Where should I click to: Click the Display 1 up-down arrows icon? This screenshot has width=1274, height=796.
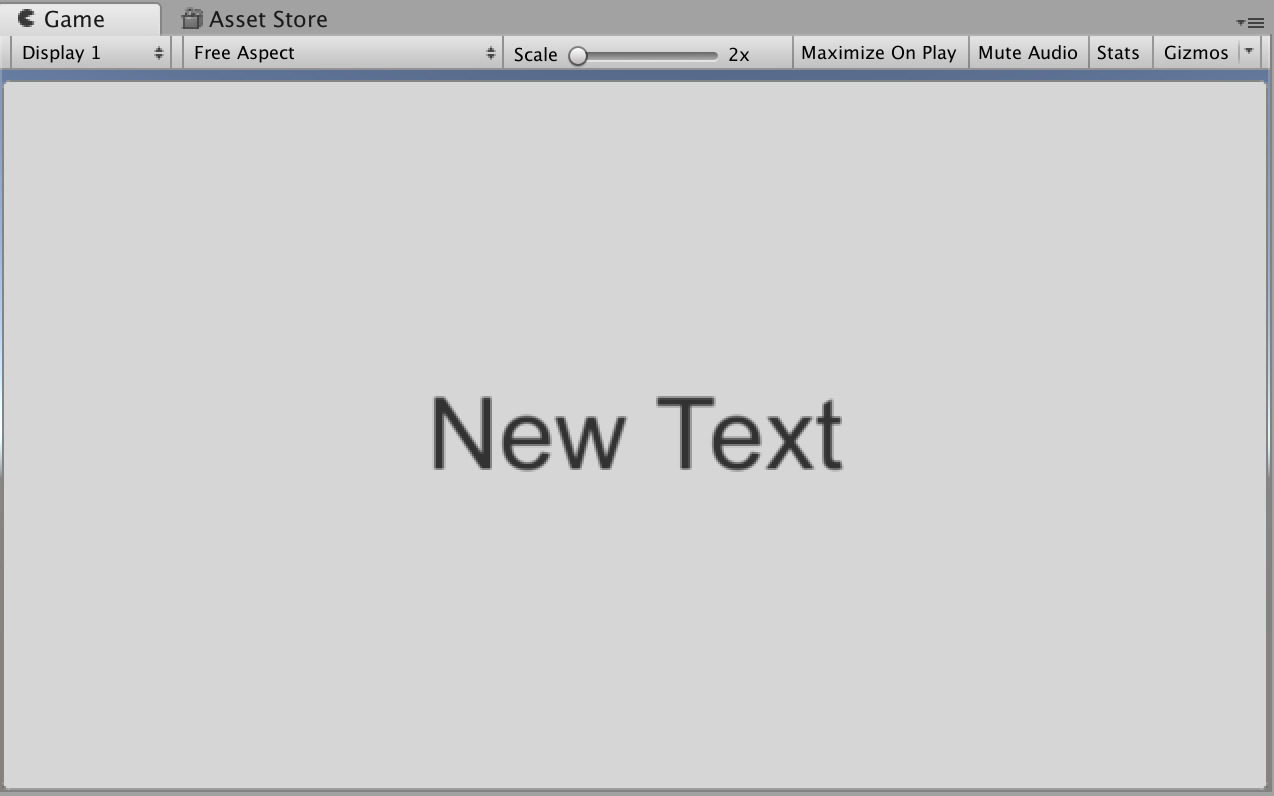(158, 52)
